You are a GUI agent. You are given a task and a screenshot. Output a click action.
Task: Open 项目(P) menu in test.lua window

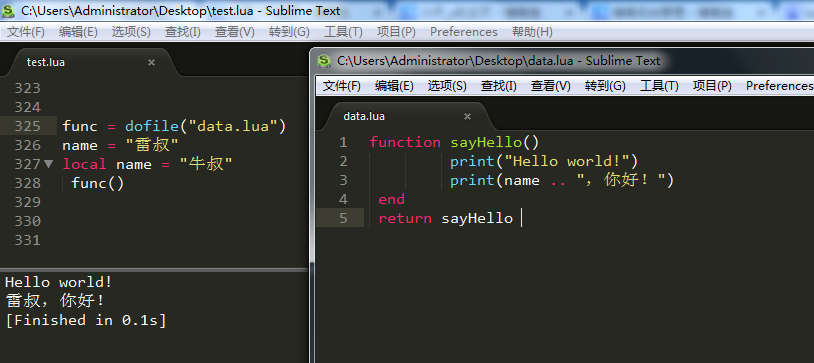coord(396,32)
